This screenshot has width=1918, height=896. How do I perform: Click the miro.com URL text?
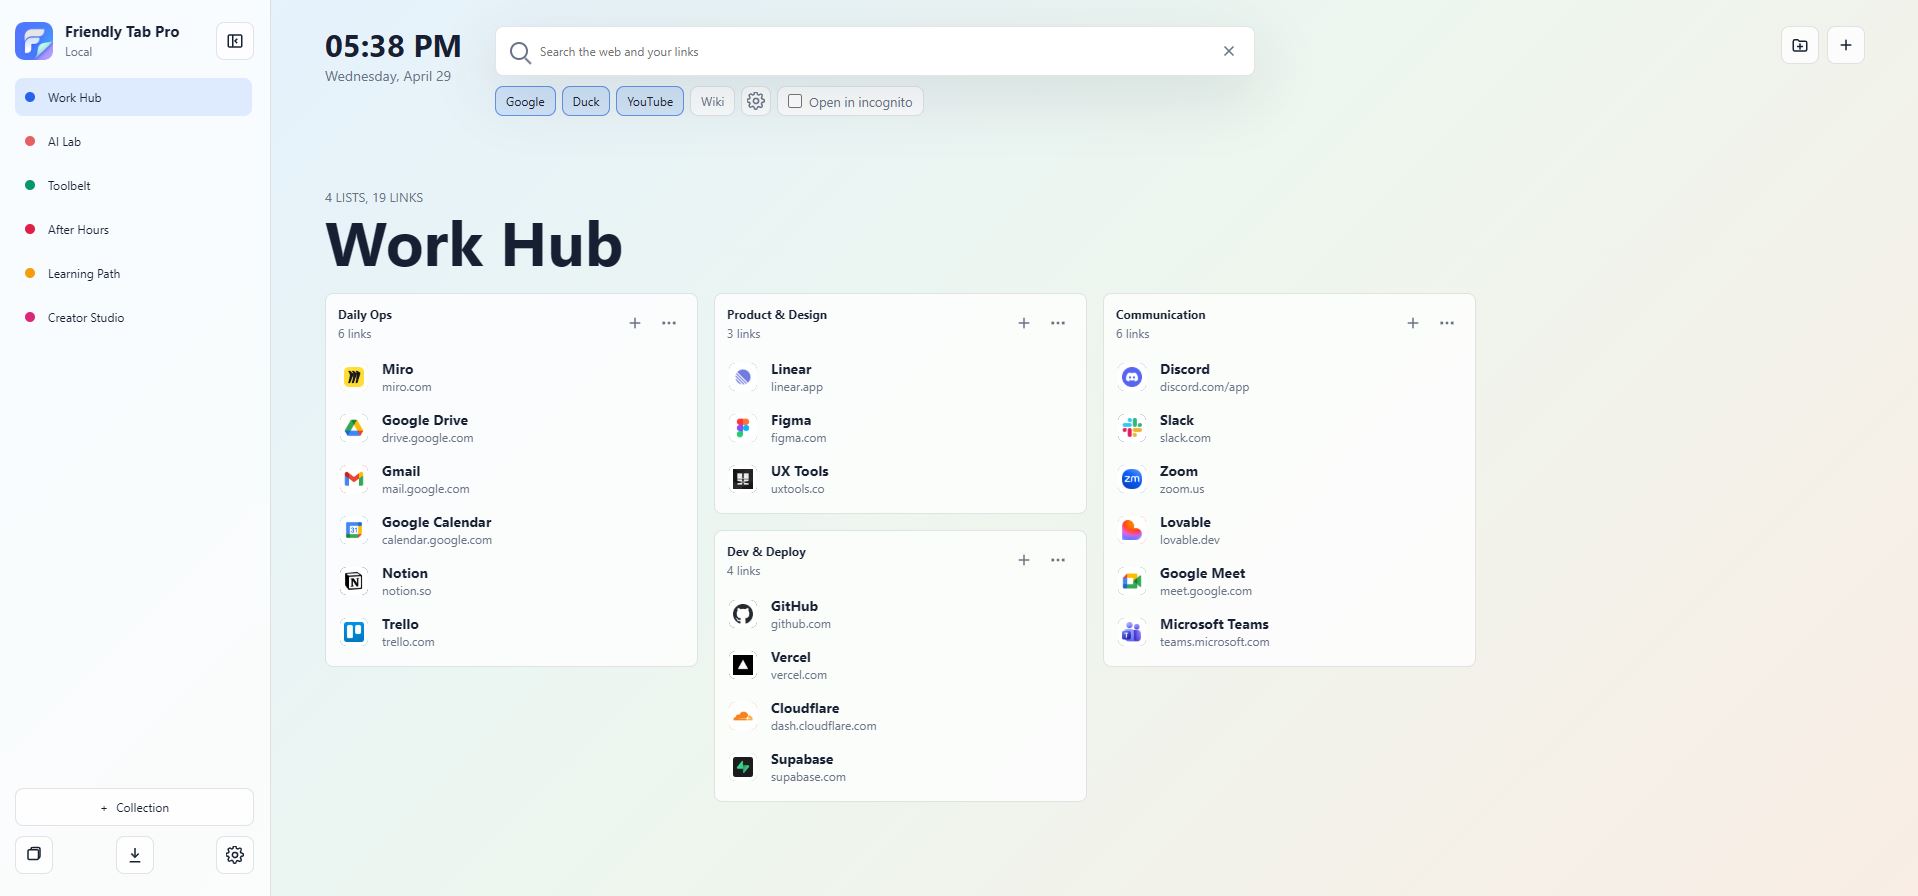pyautogui.click(x=407, y=387)
